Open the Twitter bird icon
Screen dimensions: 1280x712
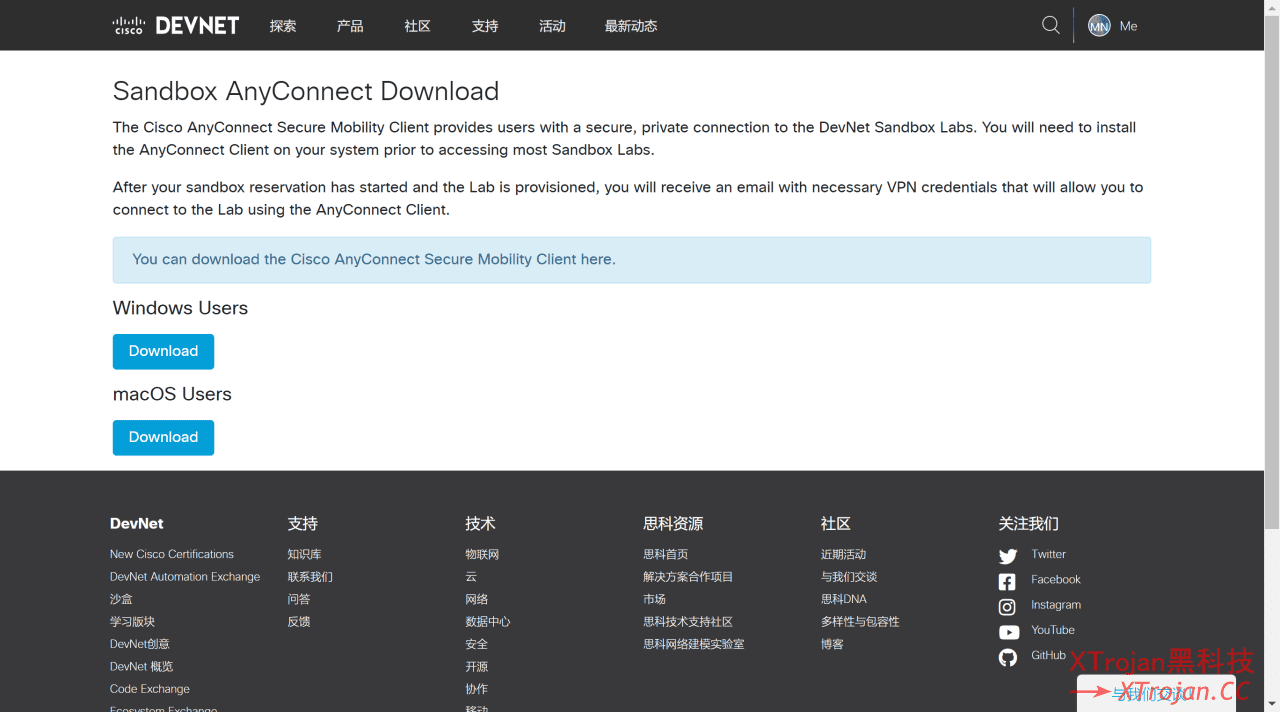tap(1008, 556)
